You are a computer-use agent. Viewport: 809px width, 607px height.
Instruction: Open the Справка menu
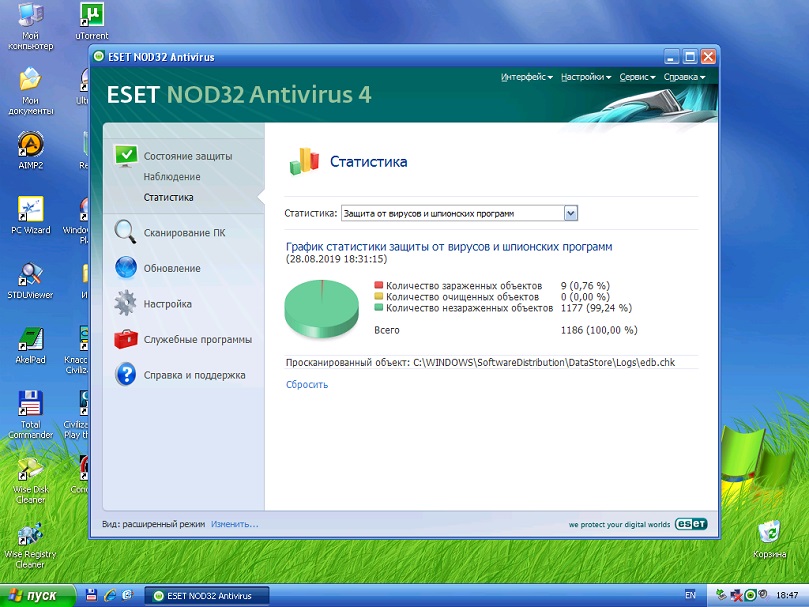[684, 77]
